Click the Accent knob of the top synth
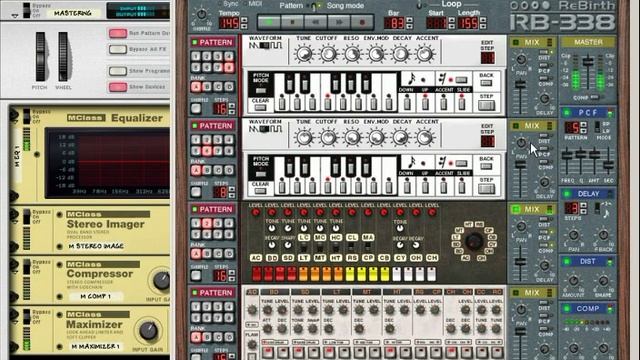The width and height of the screenshot is (640, 360). (425, 54)
